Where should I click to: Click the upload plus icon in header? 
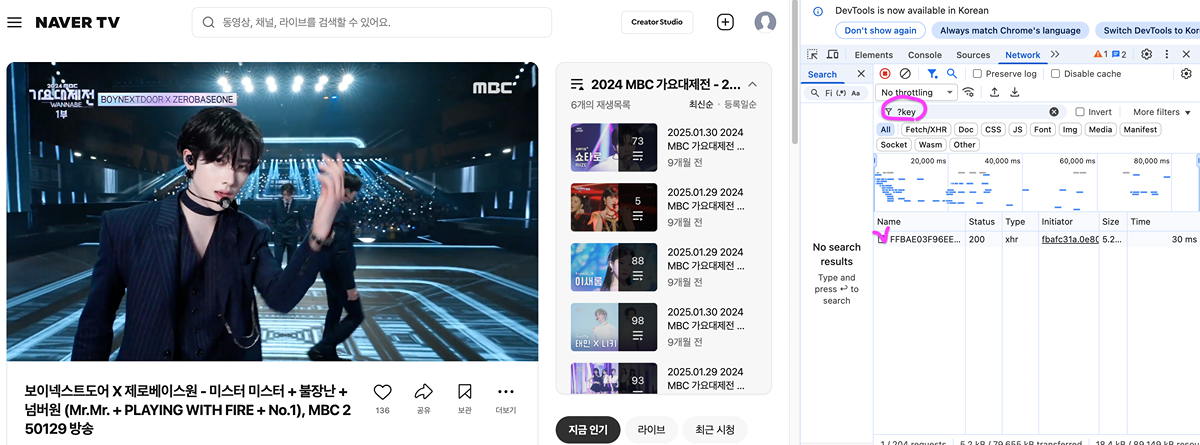725,22
